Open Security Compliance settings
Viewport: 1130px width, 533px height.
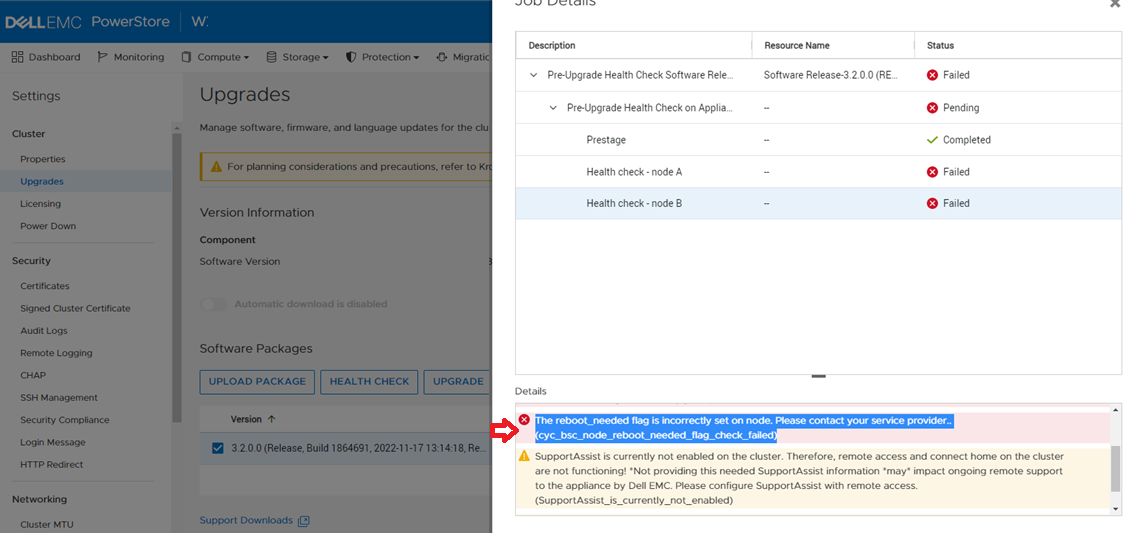tap(65, 420)
